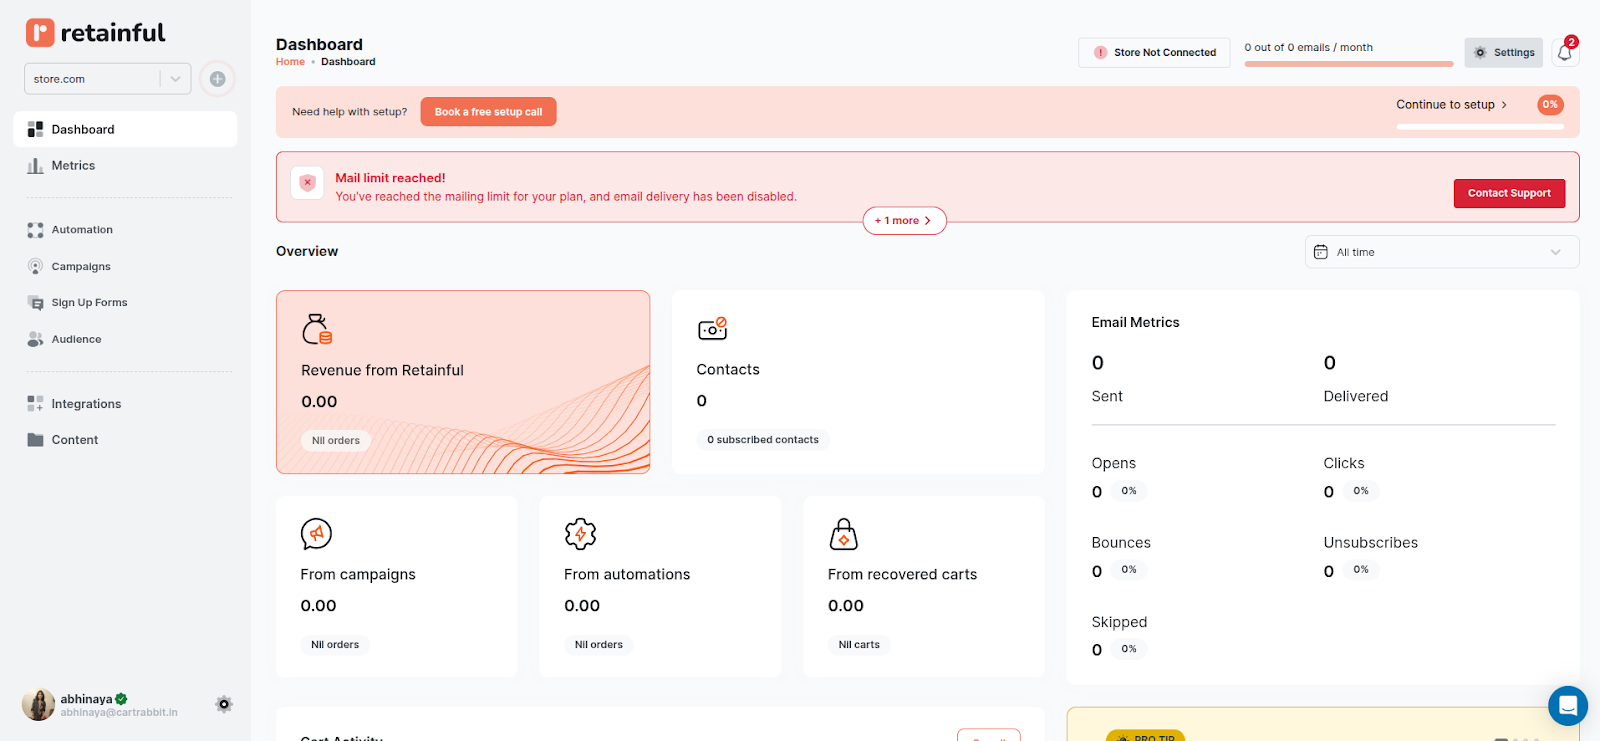Image resolution: width=1600 pixels, height=741 pixels.
Task: Click the 0 subscribed contacts badge
Action: [x=763, y=440]
